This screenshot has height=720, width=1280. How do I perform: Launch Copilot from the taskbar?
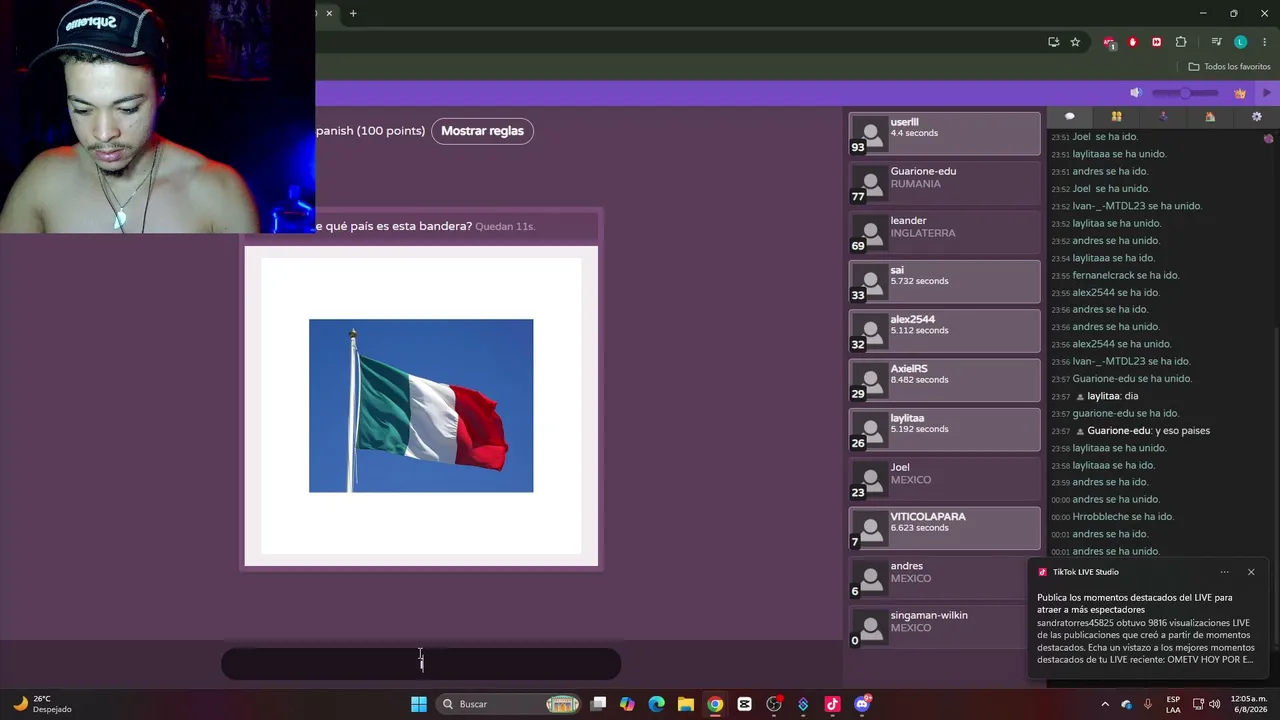coord(627,704)
